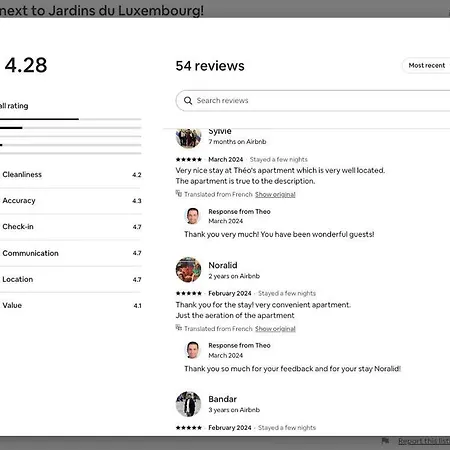
Task: Click the top overall rating bar
Action: coord(70,119)
